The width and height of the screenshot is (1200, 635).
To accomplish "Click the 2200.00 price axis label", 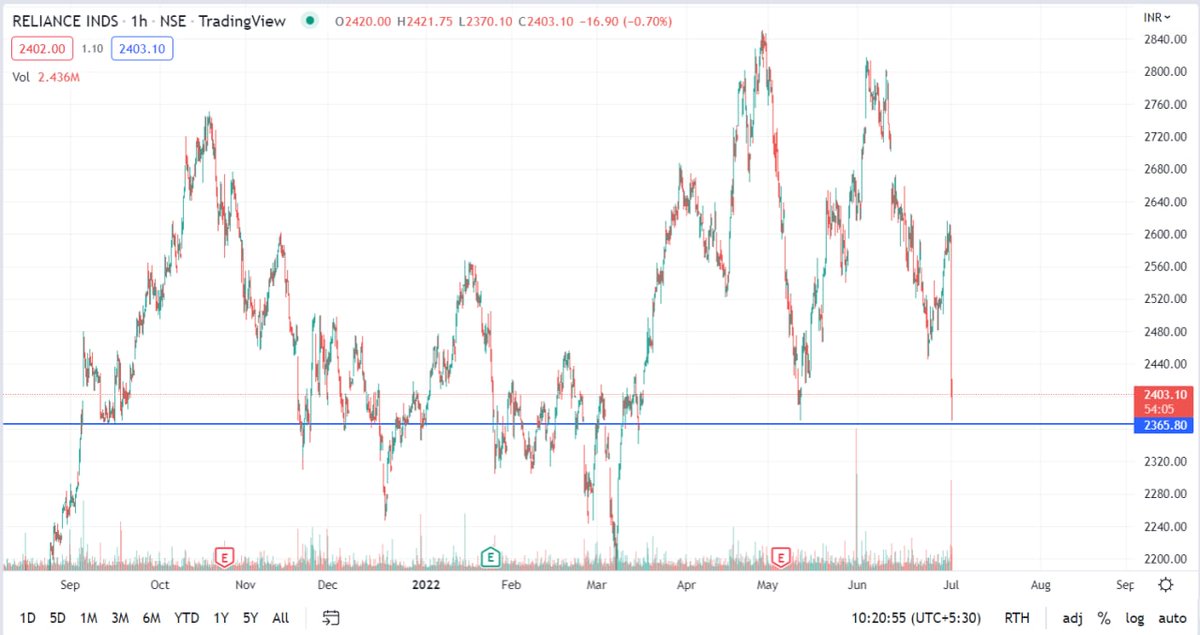I will (1164, 559).
